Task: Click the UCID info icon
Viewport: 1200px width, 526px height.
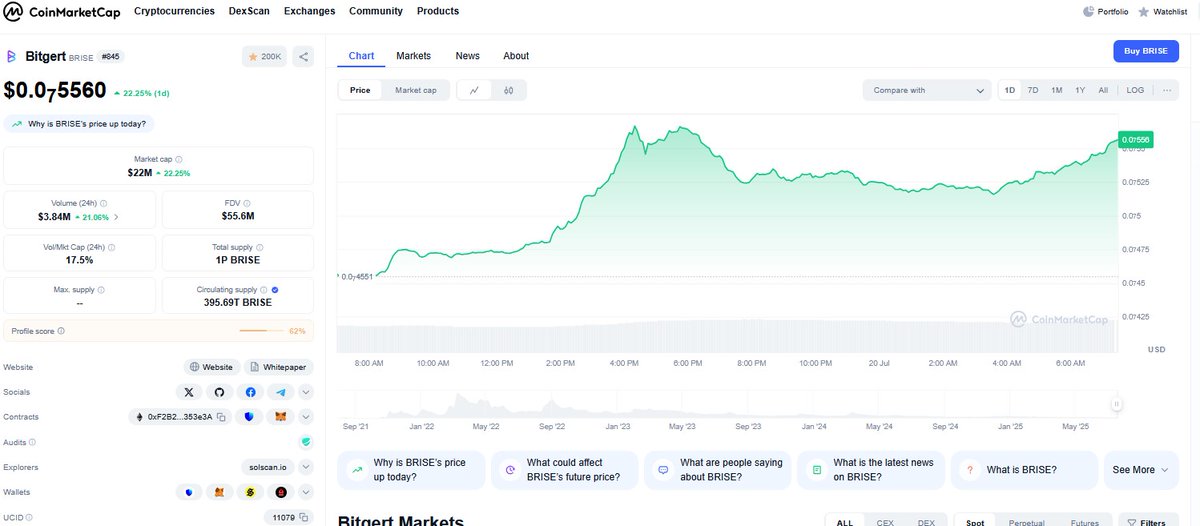Action: coord(29,517)
